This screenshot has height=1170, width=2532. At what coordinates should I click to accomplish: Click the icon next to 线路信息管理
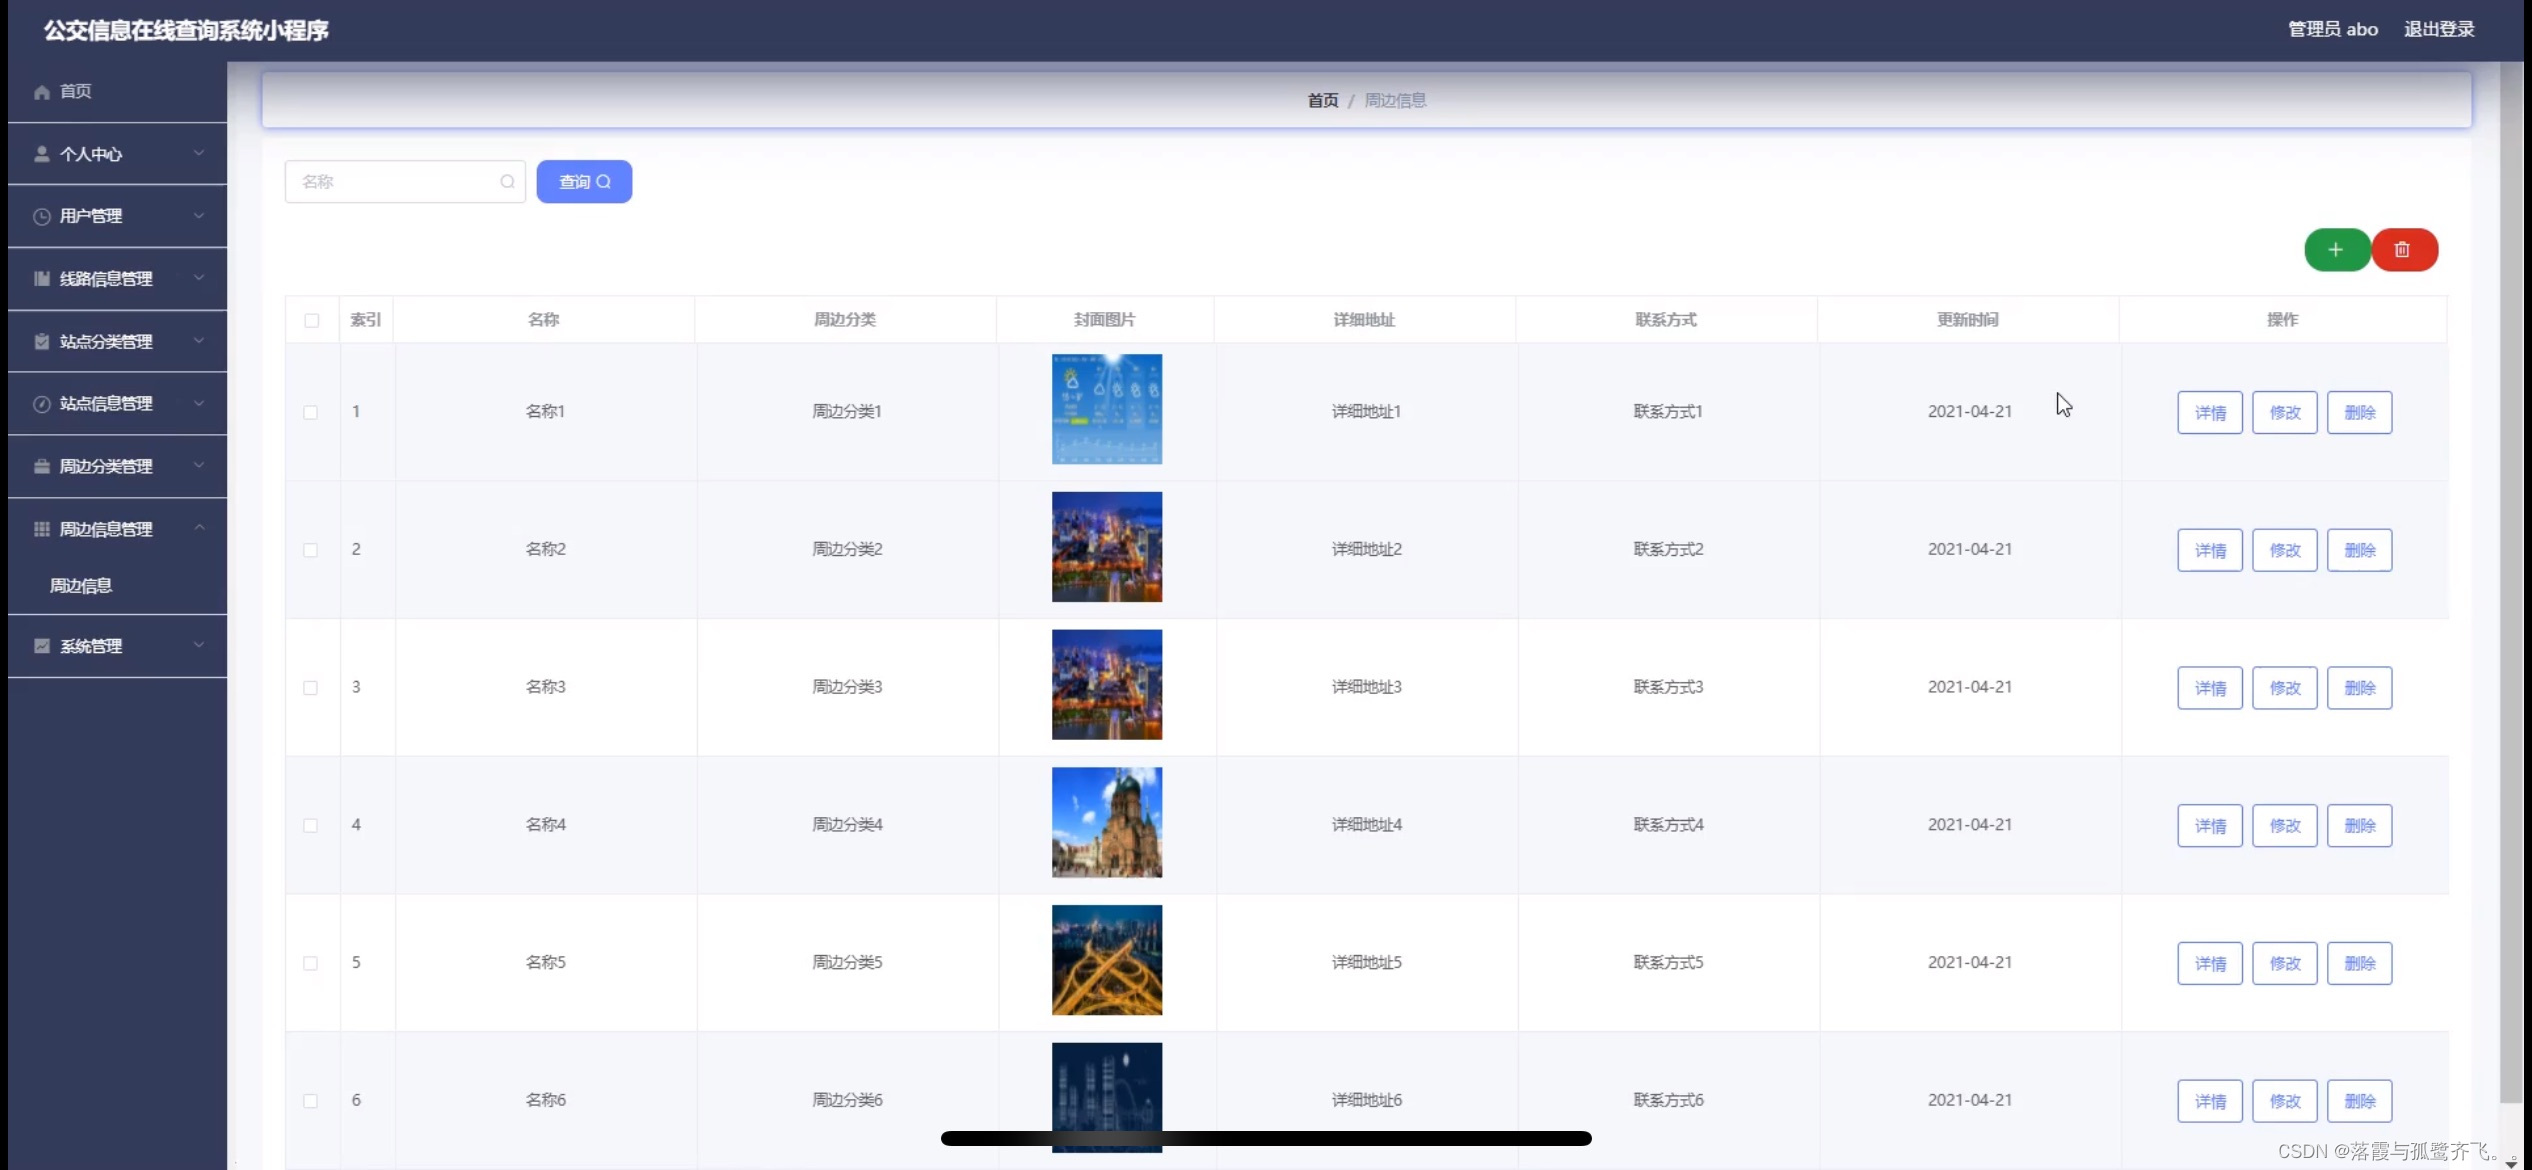pyautogui.click(x=42, y=279)
